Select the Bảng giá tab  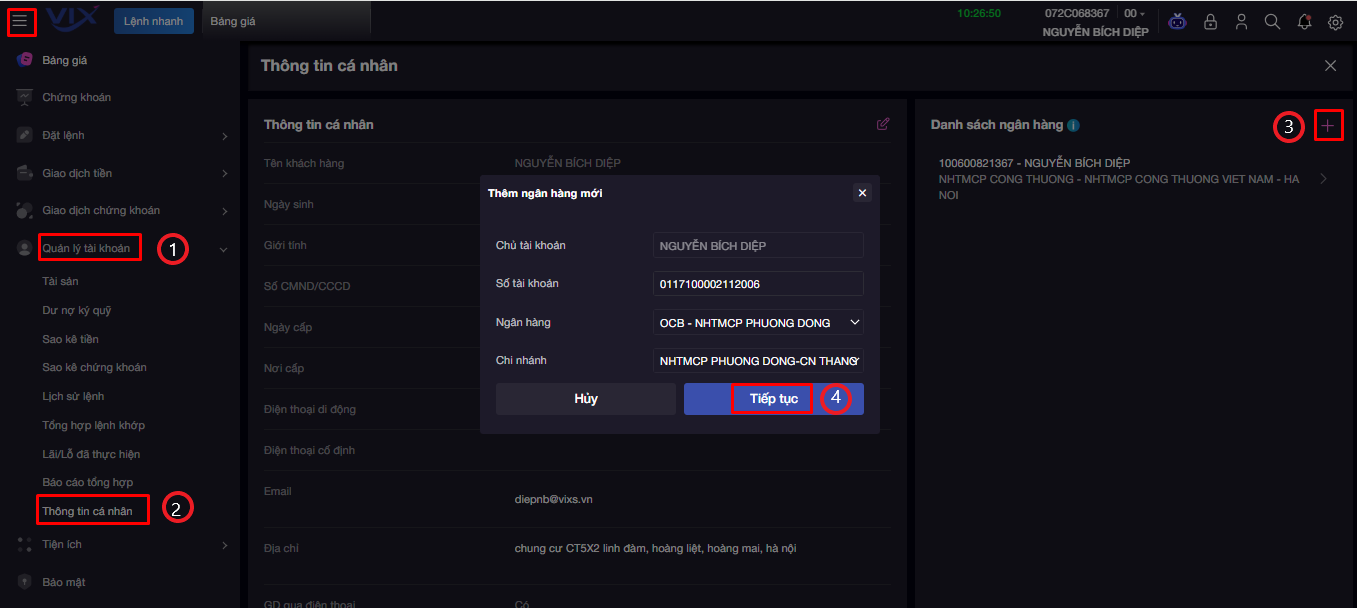pyautogui.click(x=233, y=21)
